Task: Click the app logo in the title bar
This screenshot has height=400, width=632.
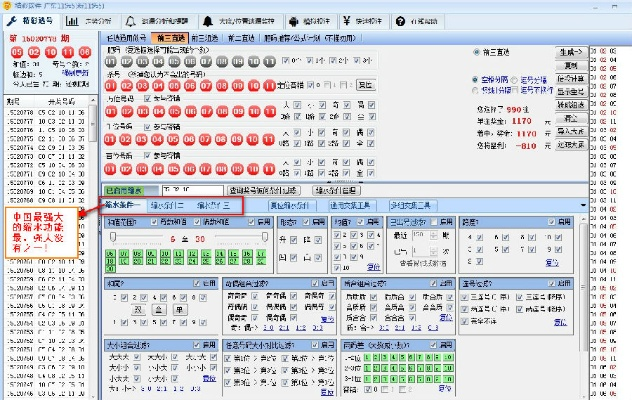Action: 7,6
